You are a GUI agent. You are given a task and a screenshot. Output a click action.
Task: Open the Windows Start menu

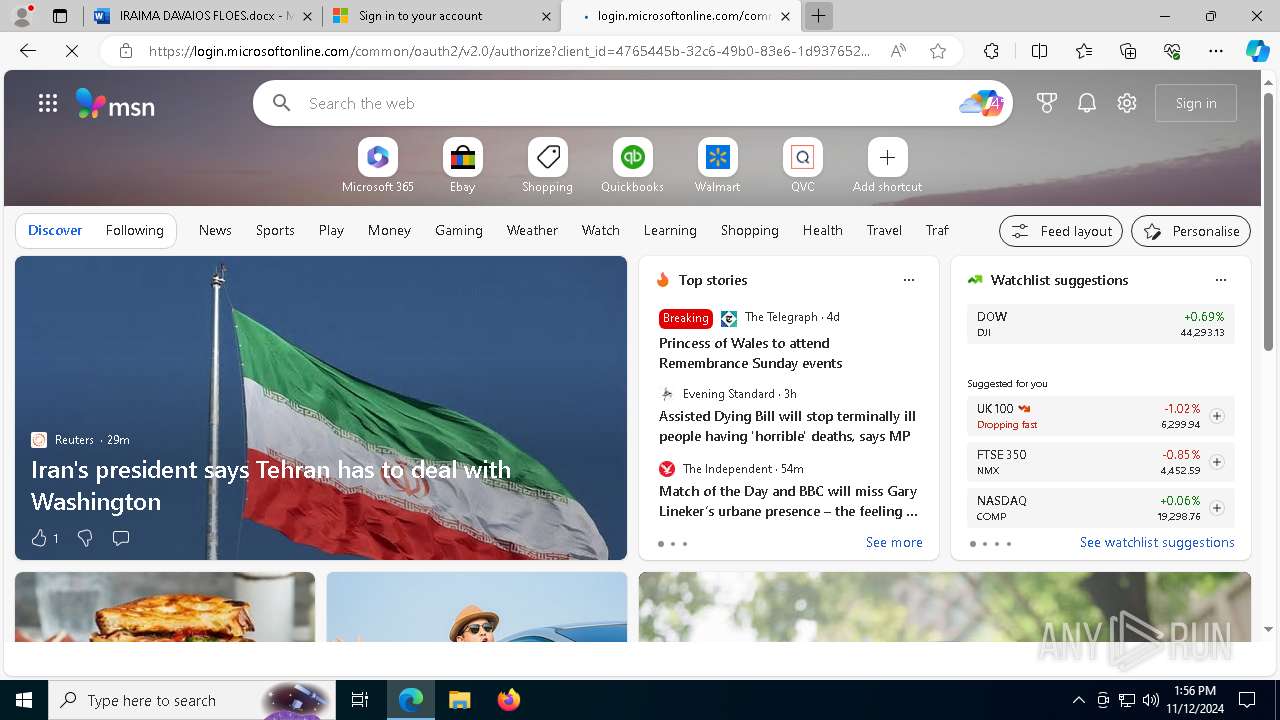[x=24, y=700]
